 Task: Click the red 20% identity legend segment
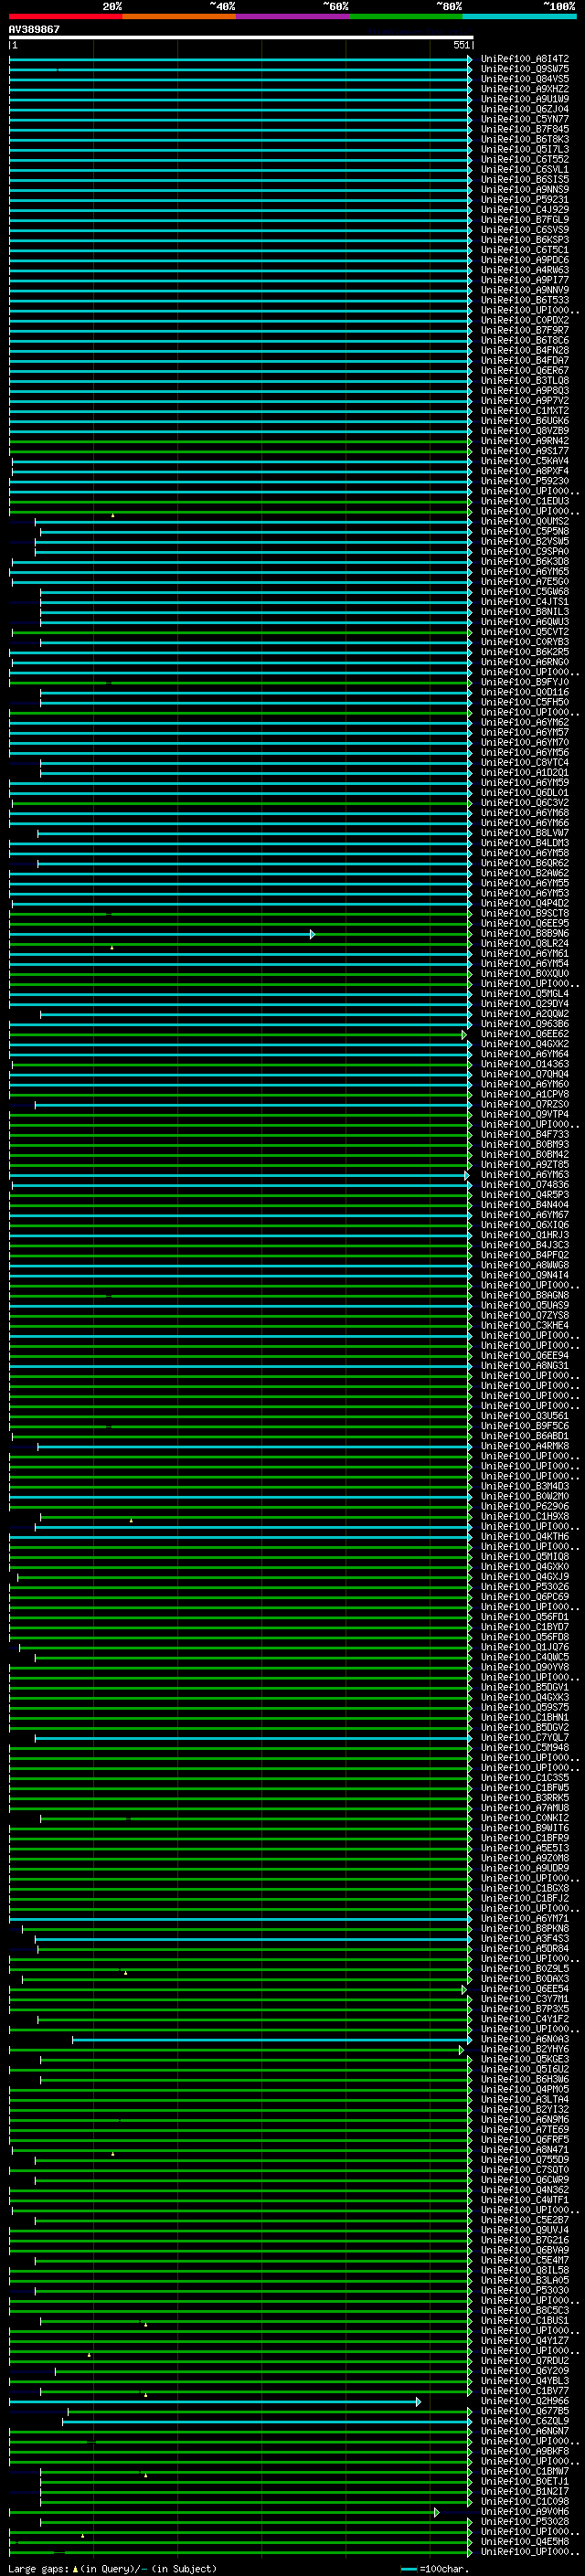click(65, 16)
